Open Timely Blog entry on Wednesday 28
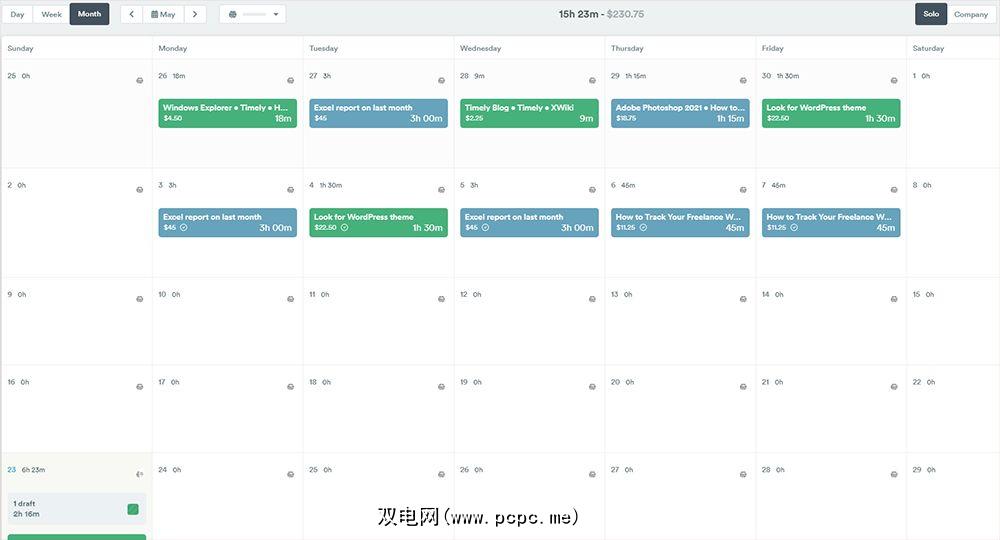The height and width of the screenshot is (540, 1000). pos(529,113)
